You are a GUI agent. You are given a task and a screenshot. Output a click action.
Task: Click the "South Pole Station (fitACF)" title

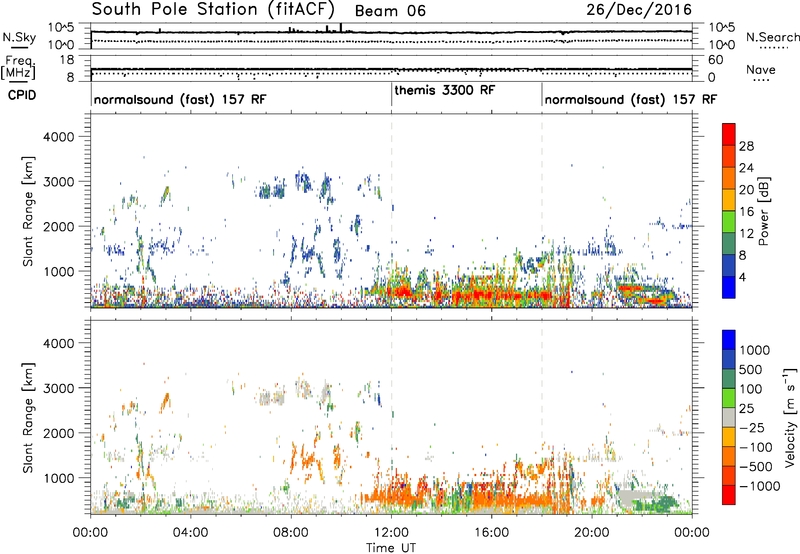pos(213,9)
